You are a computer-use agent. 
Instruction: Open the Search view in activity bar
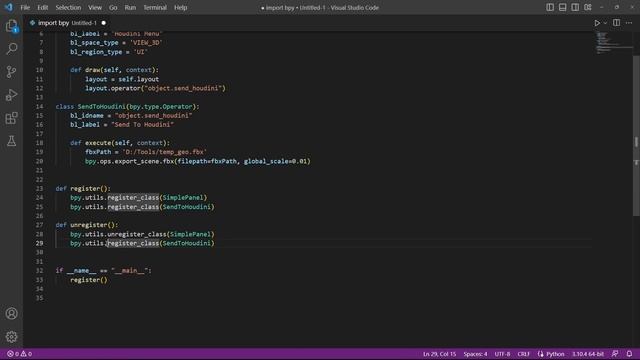click(x=11, y=49)
